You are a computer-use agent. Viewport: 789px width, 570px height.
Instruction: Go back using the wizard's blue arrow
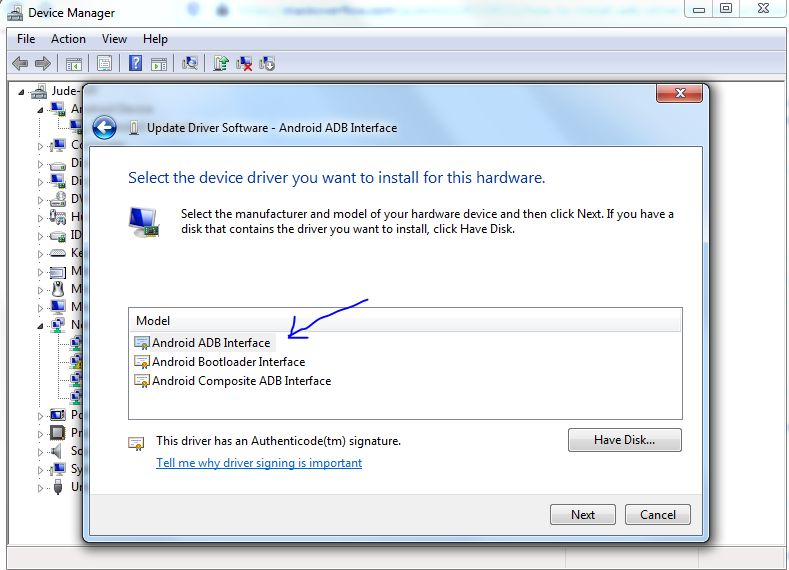point(104,128)
